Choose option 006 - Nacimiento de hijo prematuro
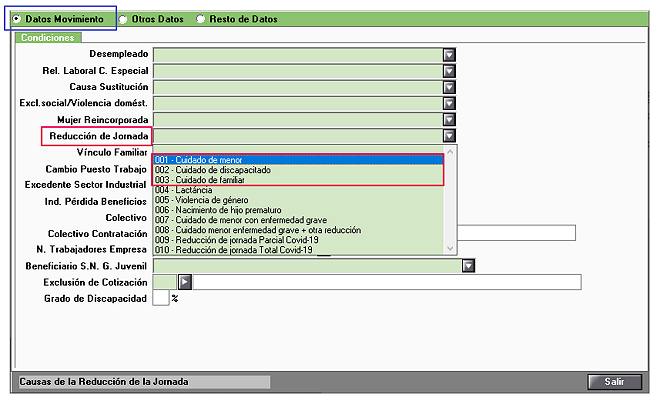 (x=298, y=210)
